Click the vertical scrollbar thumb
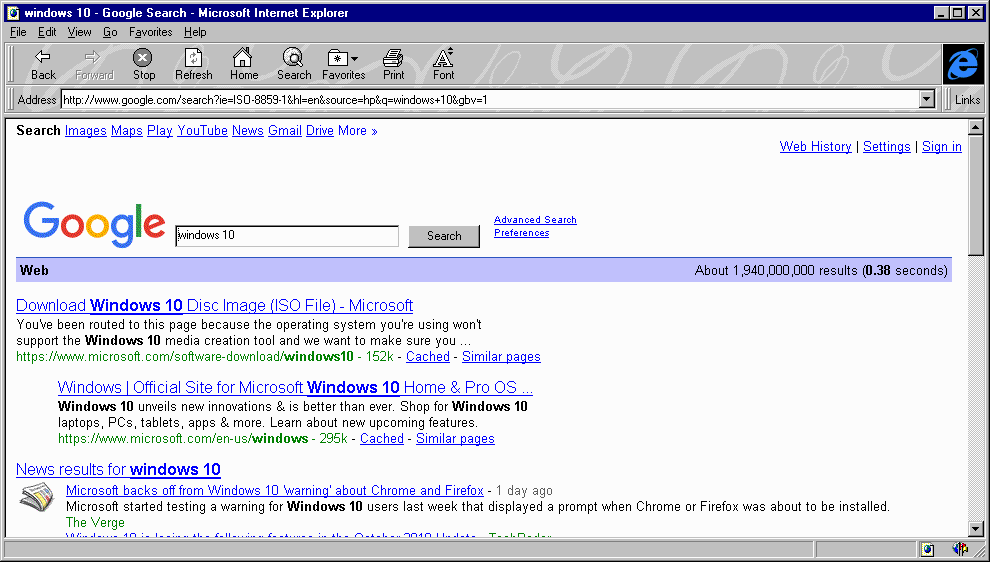This screenshot has height=562, width=990. pos(975,196)
